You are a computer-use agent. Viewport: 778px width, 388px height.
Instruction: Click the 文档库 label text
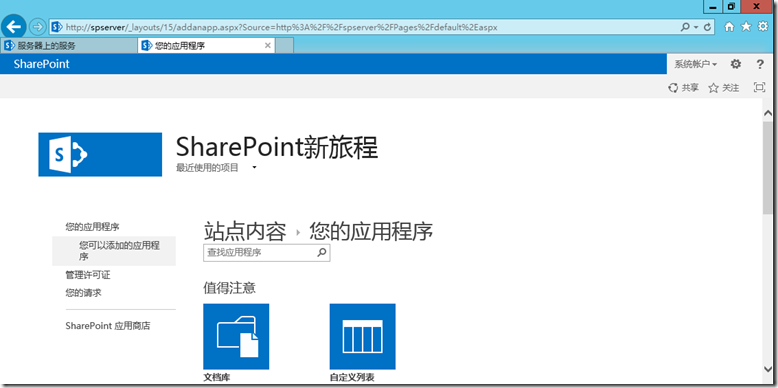(x=217, y=378)
